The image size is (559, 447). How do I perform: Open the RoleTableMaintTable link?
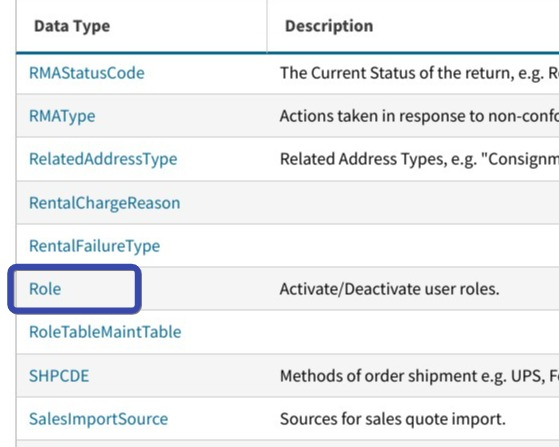[105, 332]
